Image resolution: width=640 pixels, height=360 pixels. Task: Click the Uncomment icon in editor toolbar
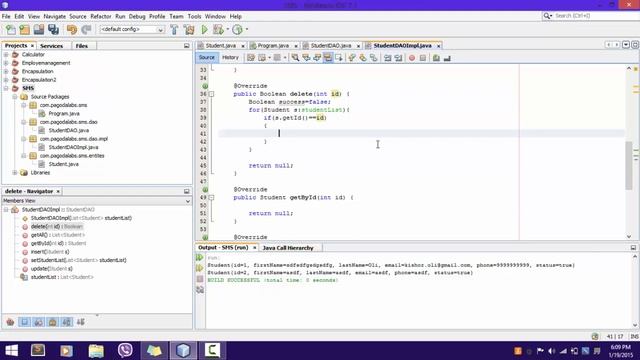[x=447, y=58]
